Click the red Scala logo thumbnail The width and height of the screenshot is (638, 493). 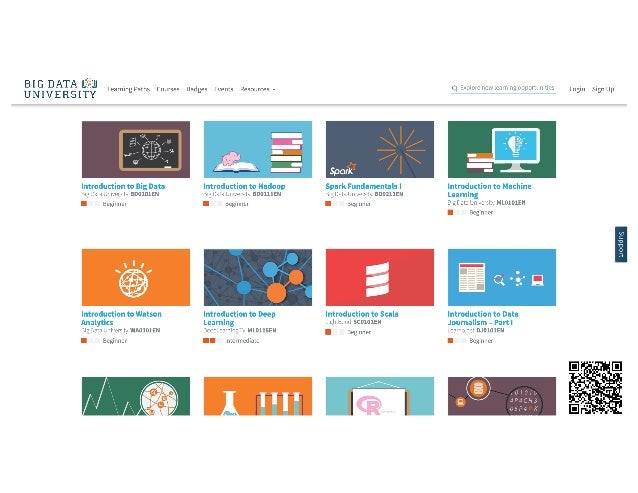pos(380,277)
